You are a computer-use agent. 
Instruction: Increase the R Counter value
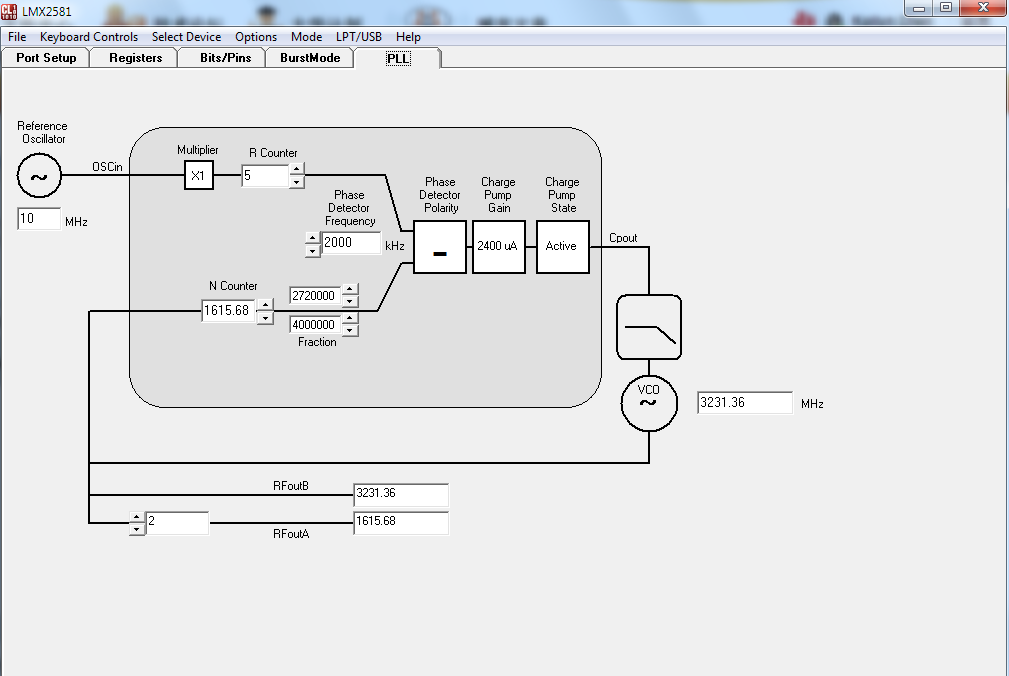(x=296, y=169)
